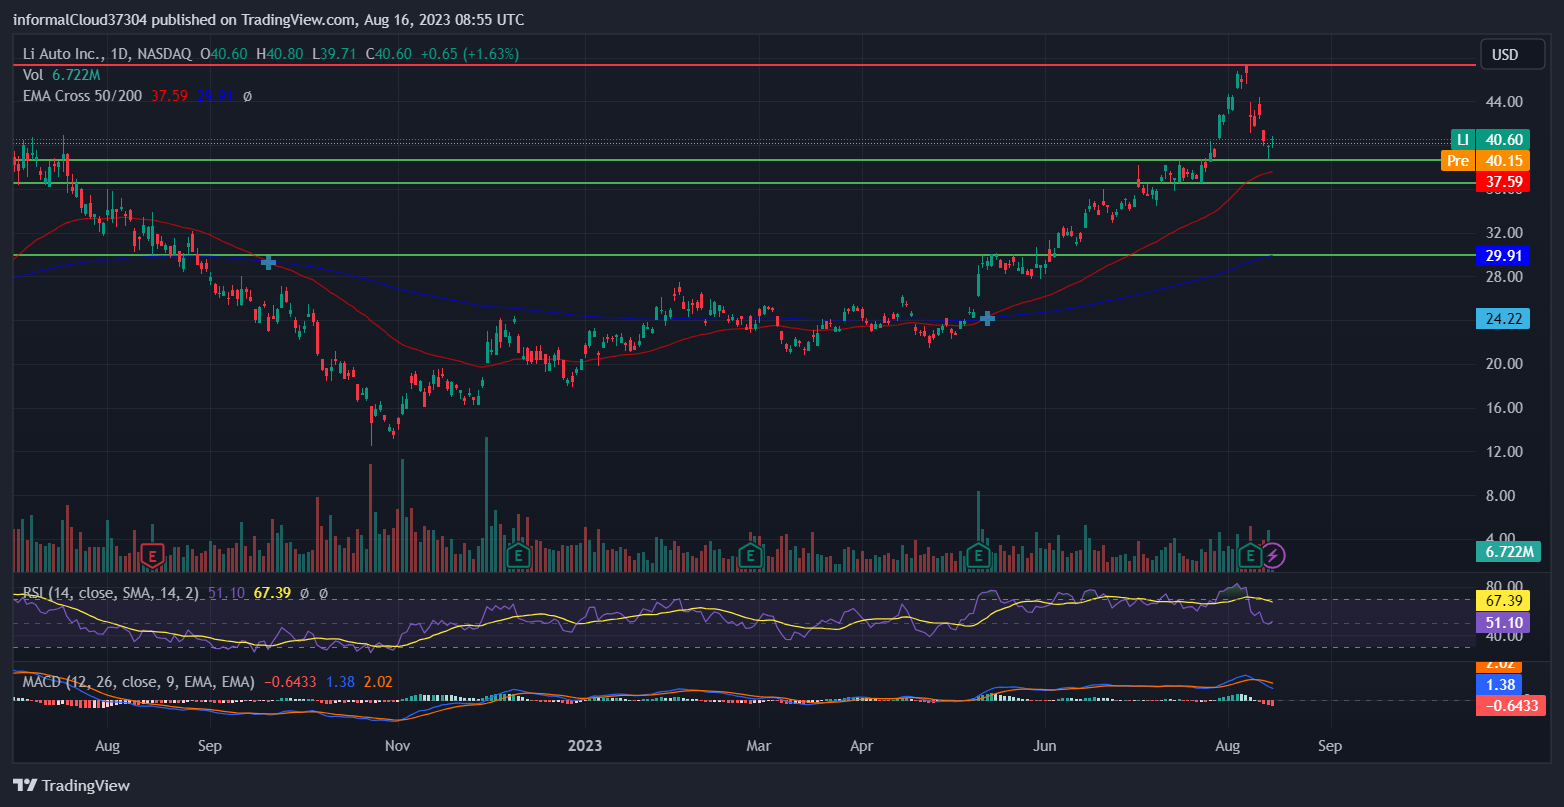Click the Apr label on time axis

point(860,746)
